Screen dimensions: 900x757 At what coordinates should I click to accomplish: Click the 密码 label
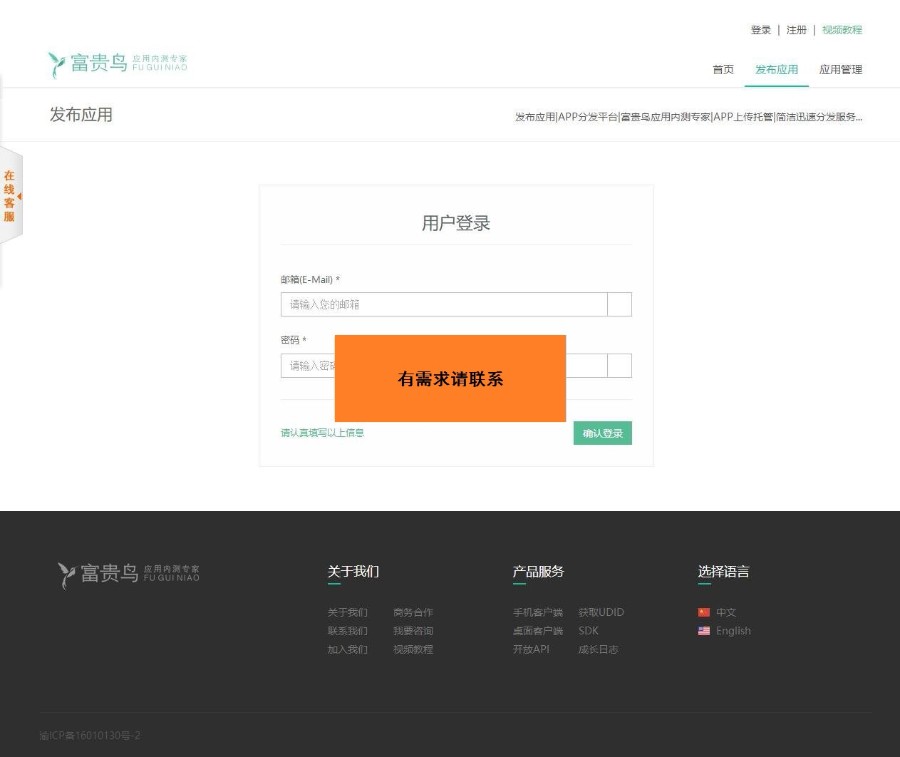coord(293,340)
